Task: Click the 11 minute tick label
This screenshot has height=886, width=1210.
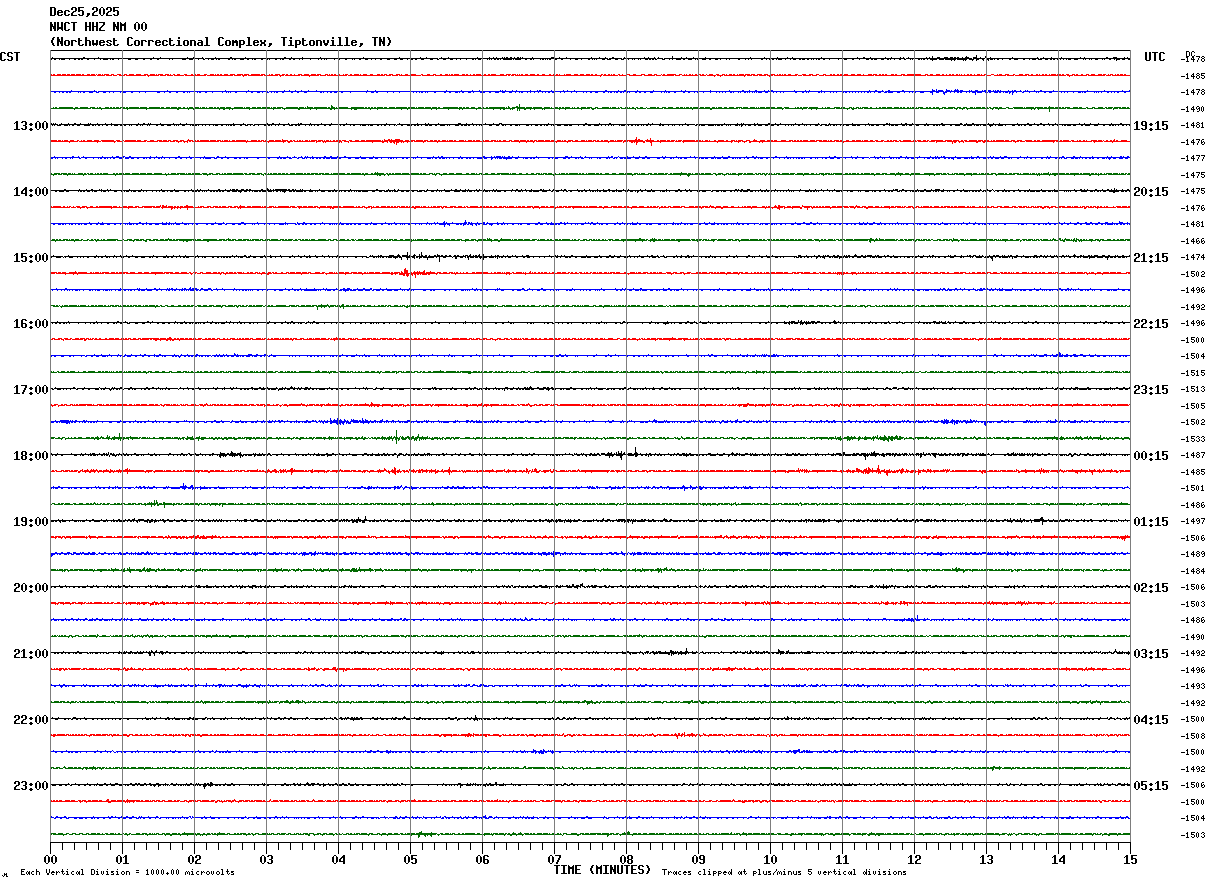Action: (x=842, y=859)
